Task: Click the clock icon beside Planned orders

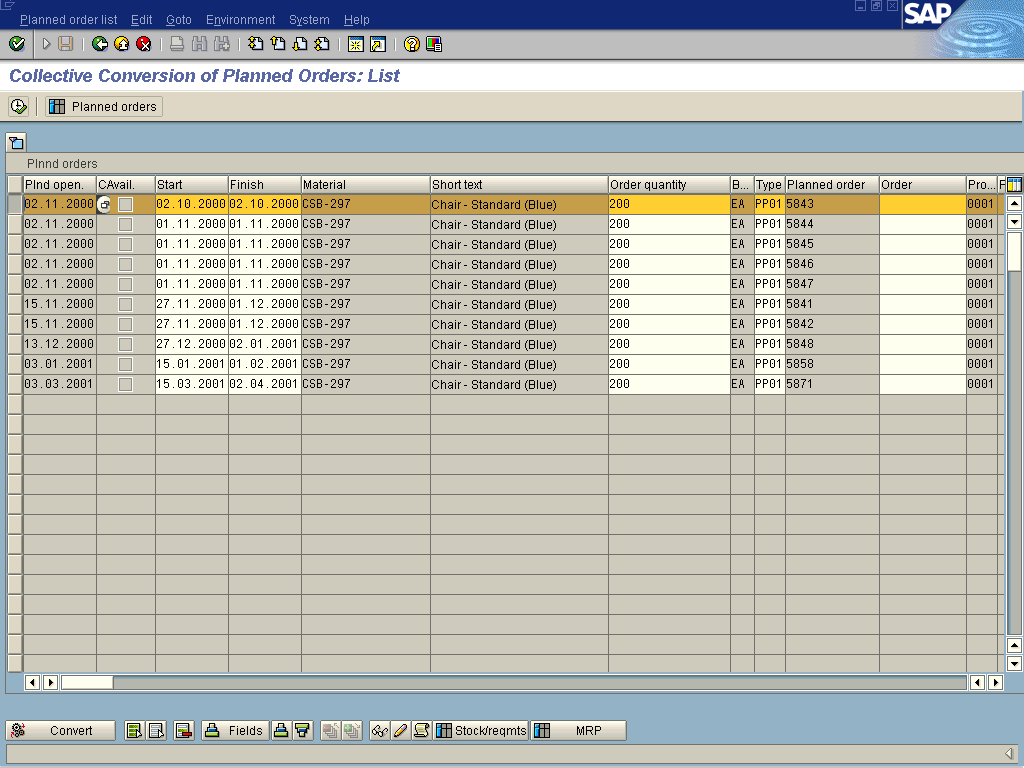Action: pos(18,106)
